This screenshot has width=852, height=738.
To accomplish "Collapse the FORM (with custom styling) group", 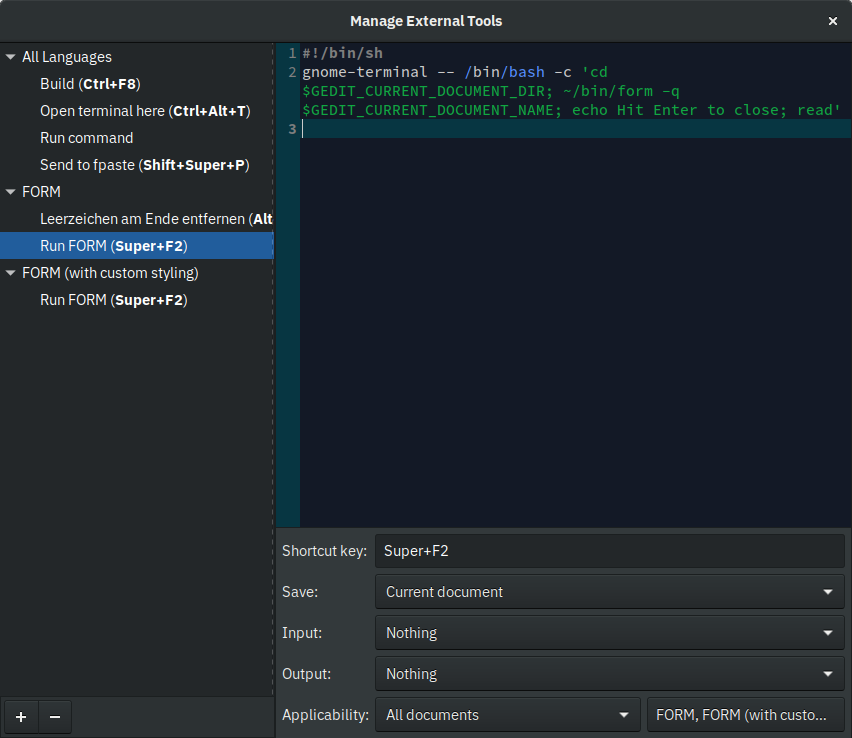I will point(10,273).
